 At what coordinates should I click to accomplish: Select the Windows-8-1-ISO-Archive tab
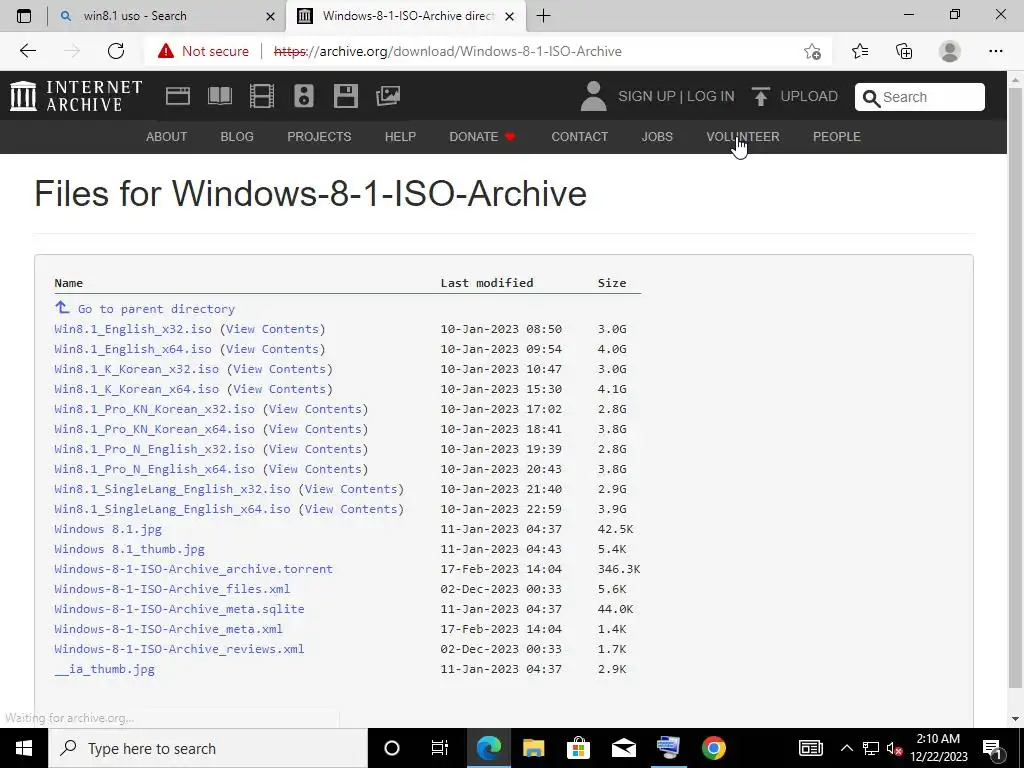[406, 16]
